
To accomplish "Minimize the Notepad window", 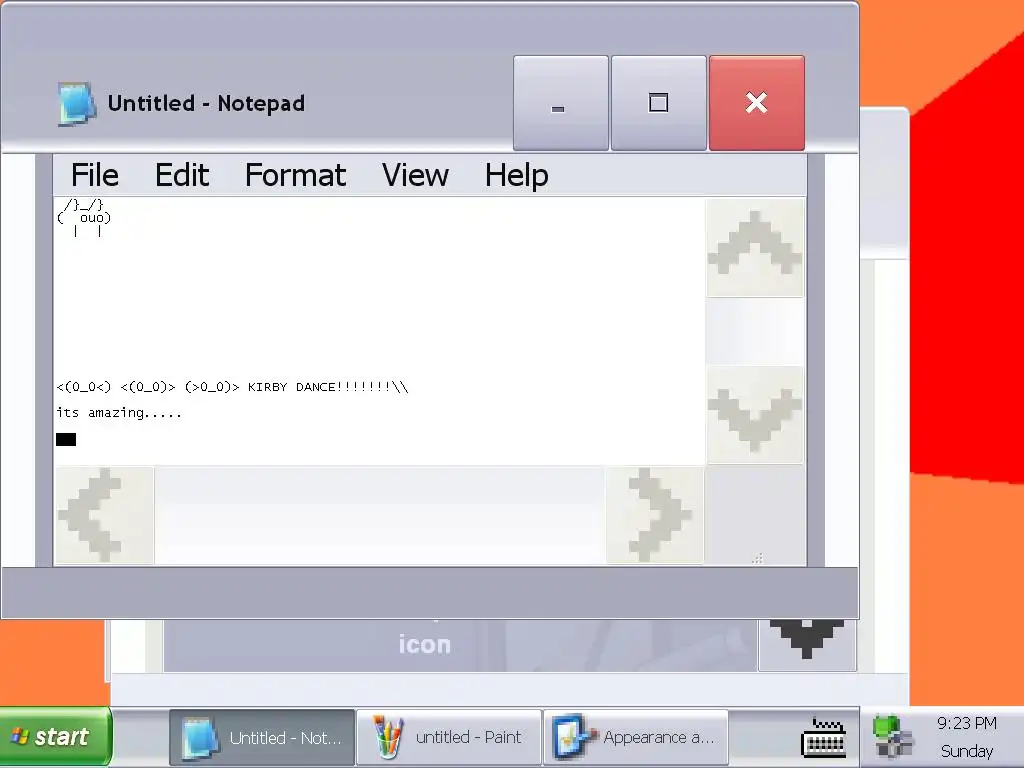I will coord(560,103).
